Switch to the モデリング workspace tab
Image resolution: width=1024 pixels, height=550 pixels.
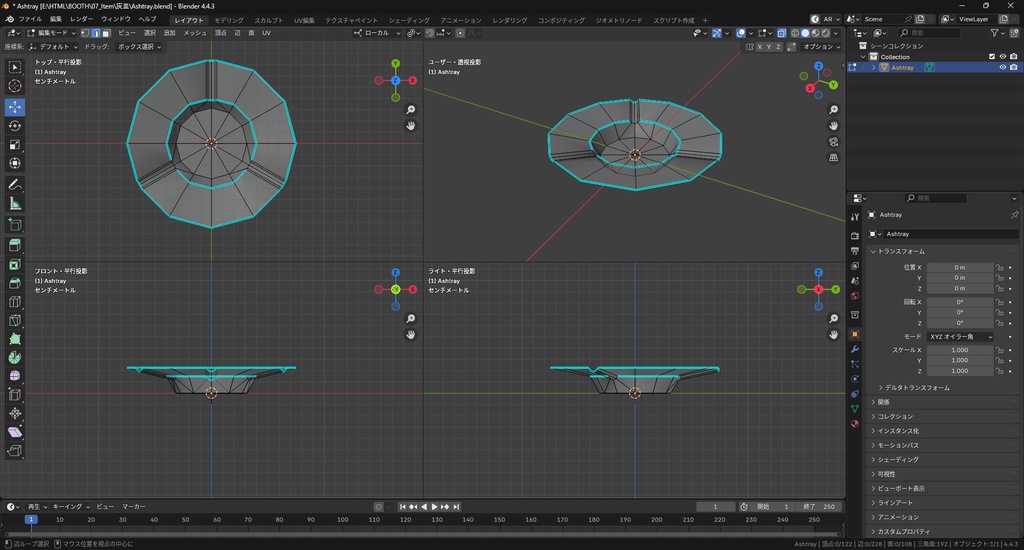coord(229,20)
